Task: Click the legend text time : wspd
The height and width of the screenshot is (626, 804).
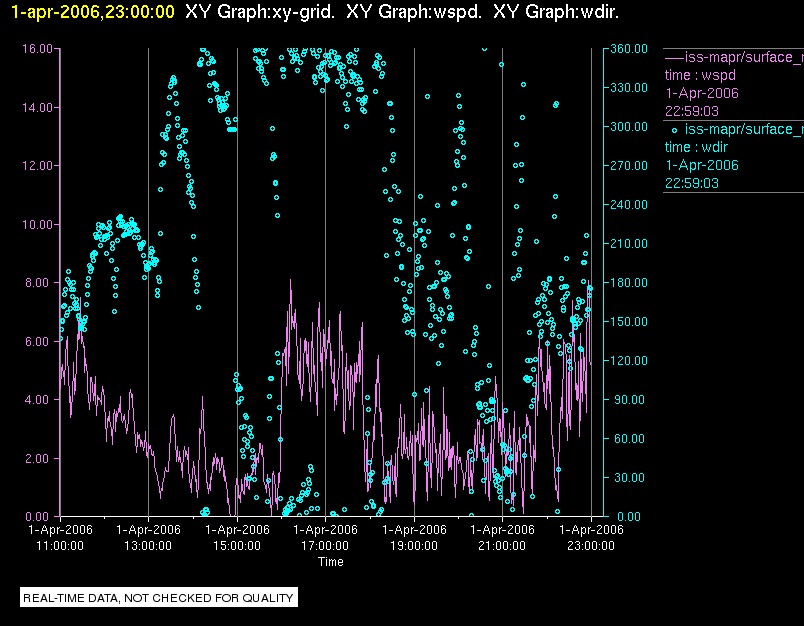Action: [x=700, y=75]
